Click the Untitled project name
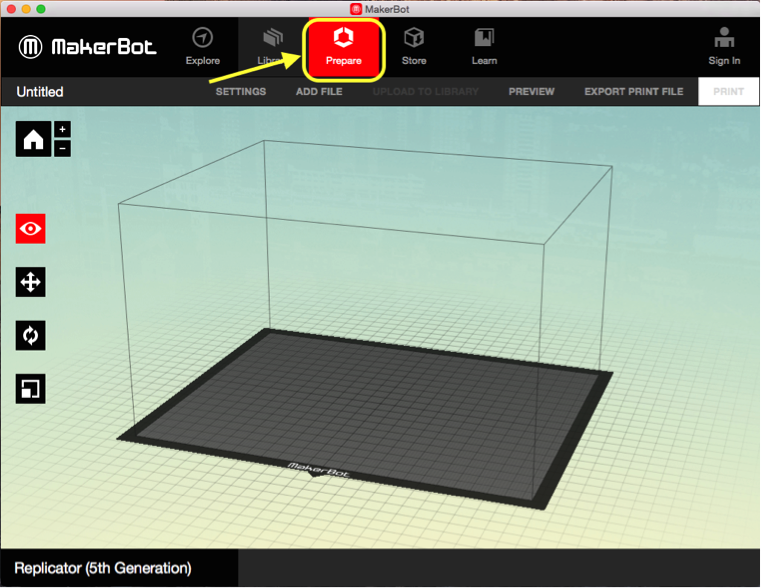Screen dimensions: 761x588 (x=40, y=92)
